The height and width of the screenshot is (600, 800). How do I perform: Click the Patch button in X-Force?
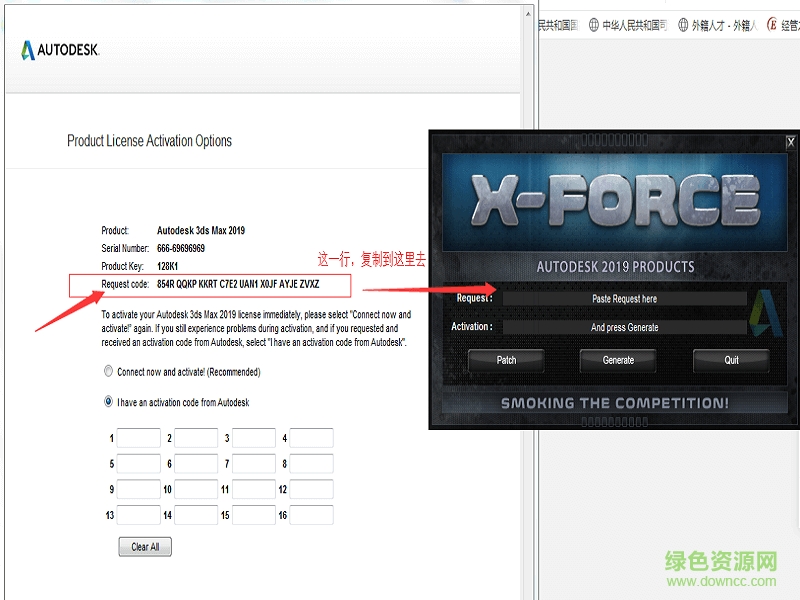point(506,360)
